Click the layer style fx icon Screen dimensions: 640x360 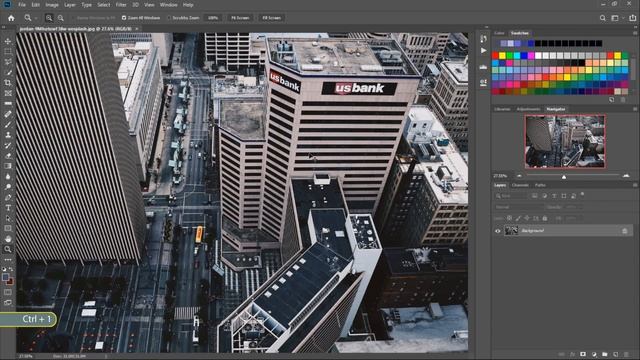tap(572, 354)
